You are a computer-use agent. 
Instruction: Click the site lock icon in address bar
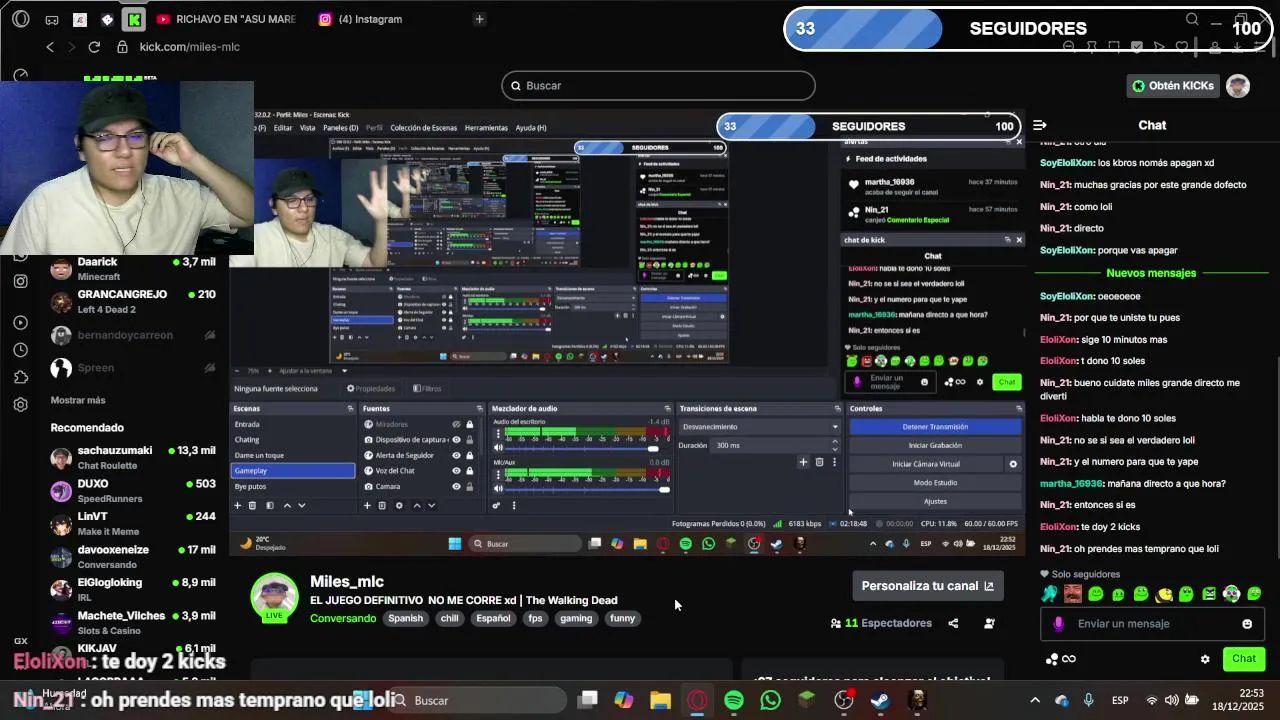coord(122,47)
